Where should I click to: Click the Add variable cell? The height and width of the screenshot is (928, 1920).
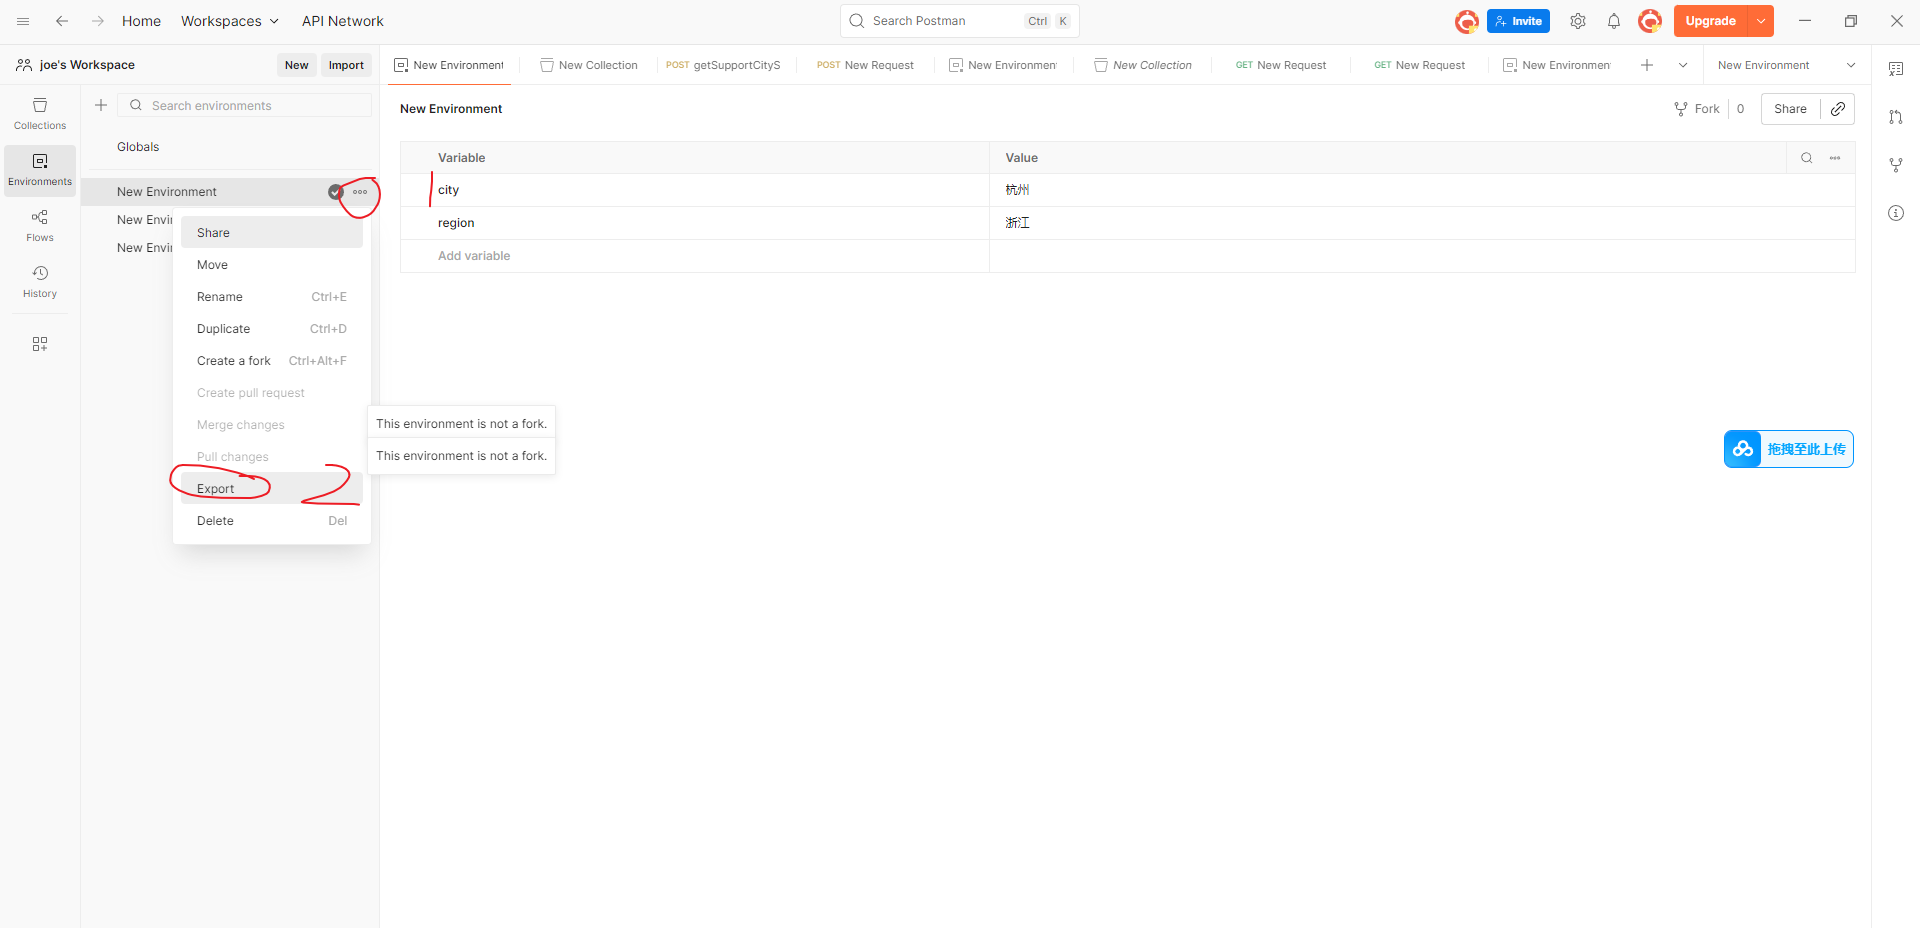pos(695,256)
